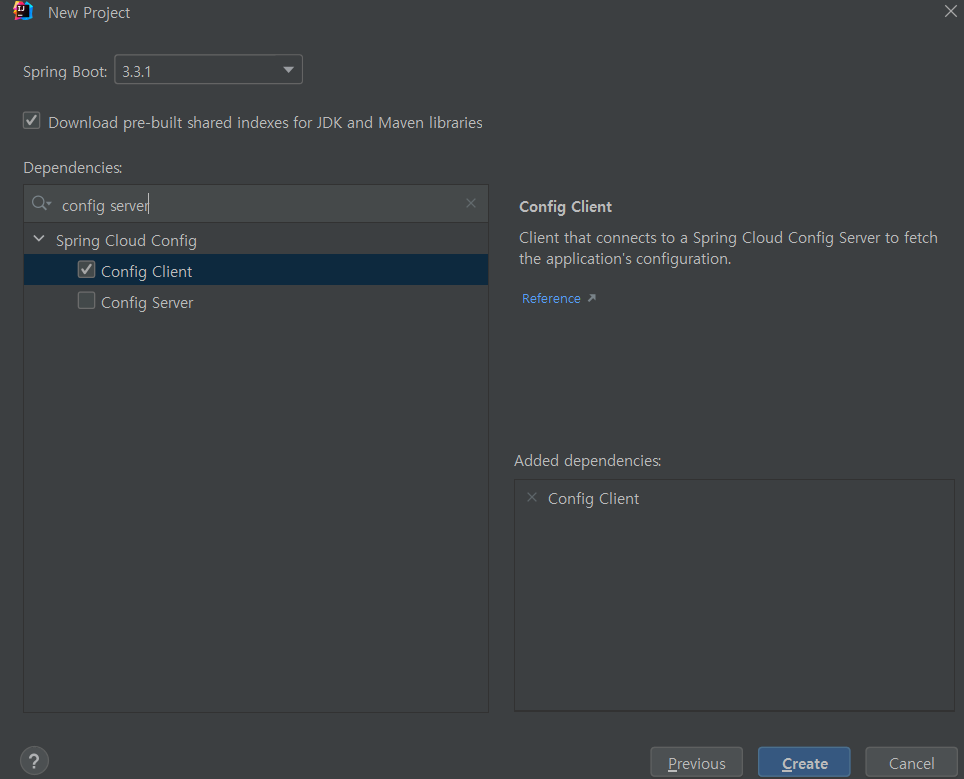Image resolution: width=964 pixels, height=779 pixels.
Task: Collapse the Spring Cloud Config group
Action: point(39,239)
